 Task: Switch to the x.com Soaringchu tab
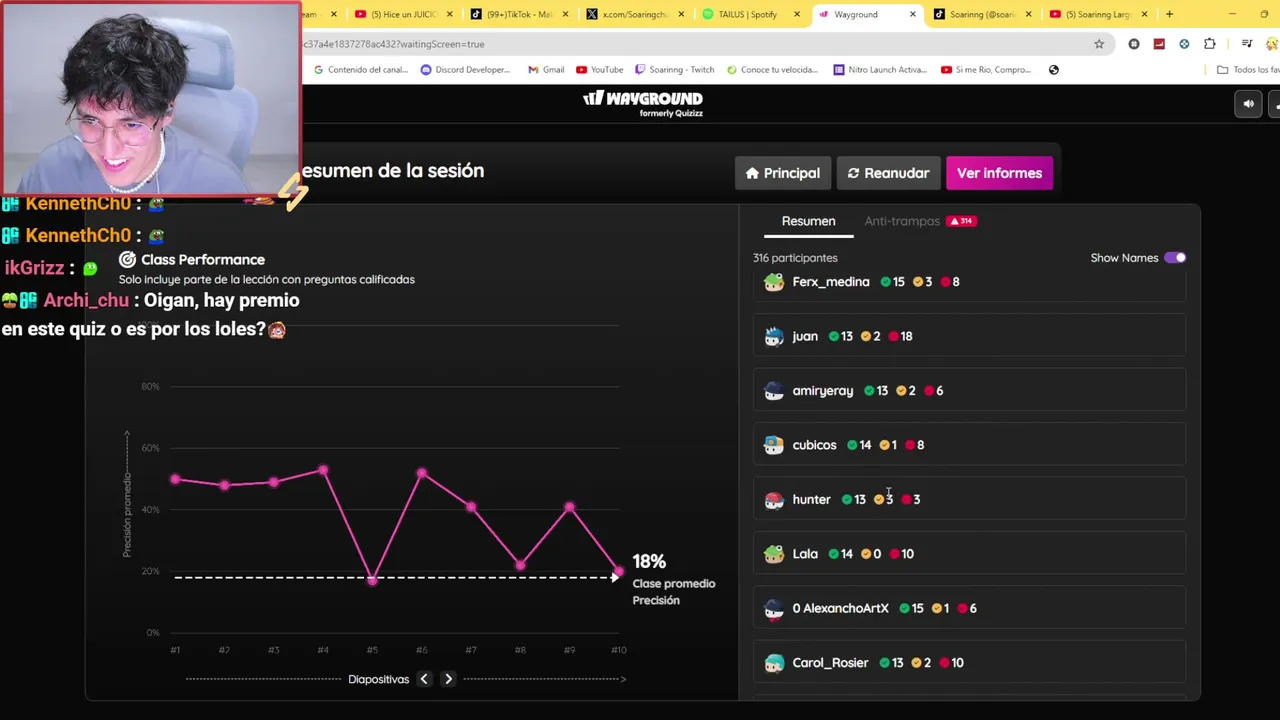coord(635,14)
